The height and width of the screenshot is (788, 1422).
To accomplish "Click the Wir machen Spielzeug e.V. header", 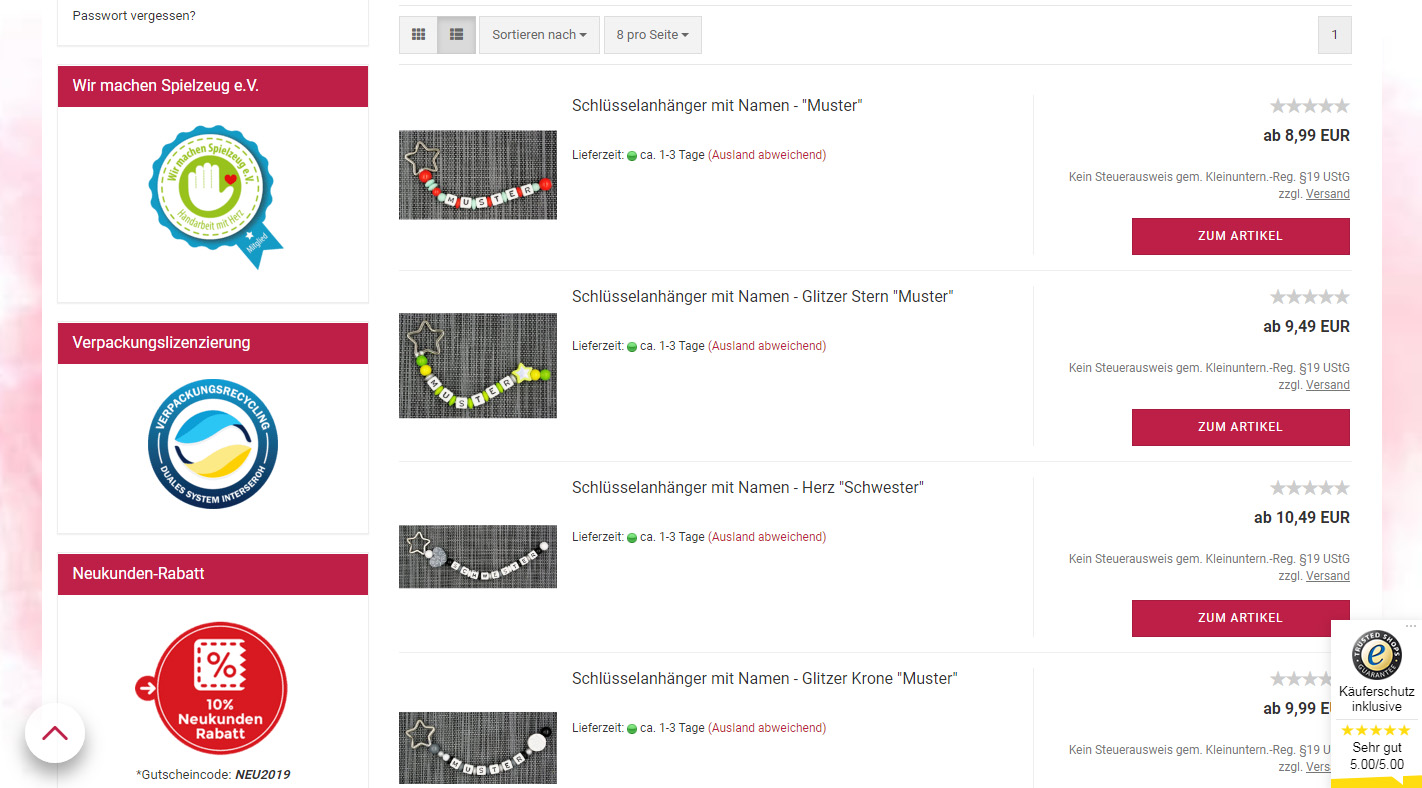I will 213,86.
